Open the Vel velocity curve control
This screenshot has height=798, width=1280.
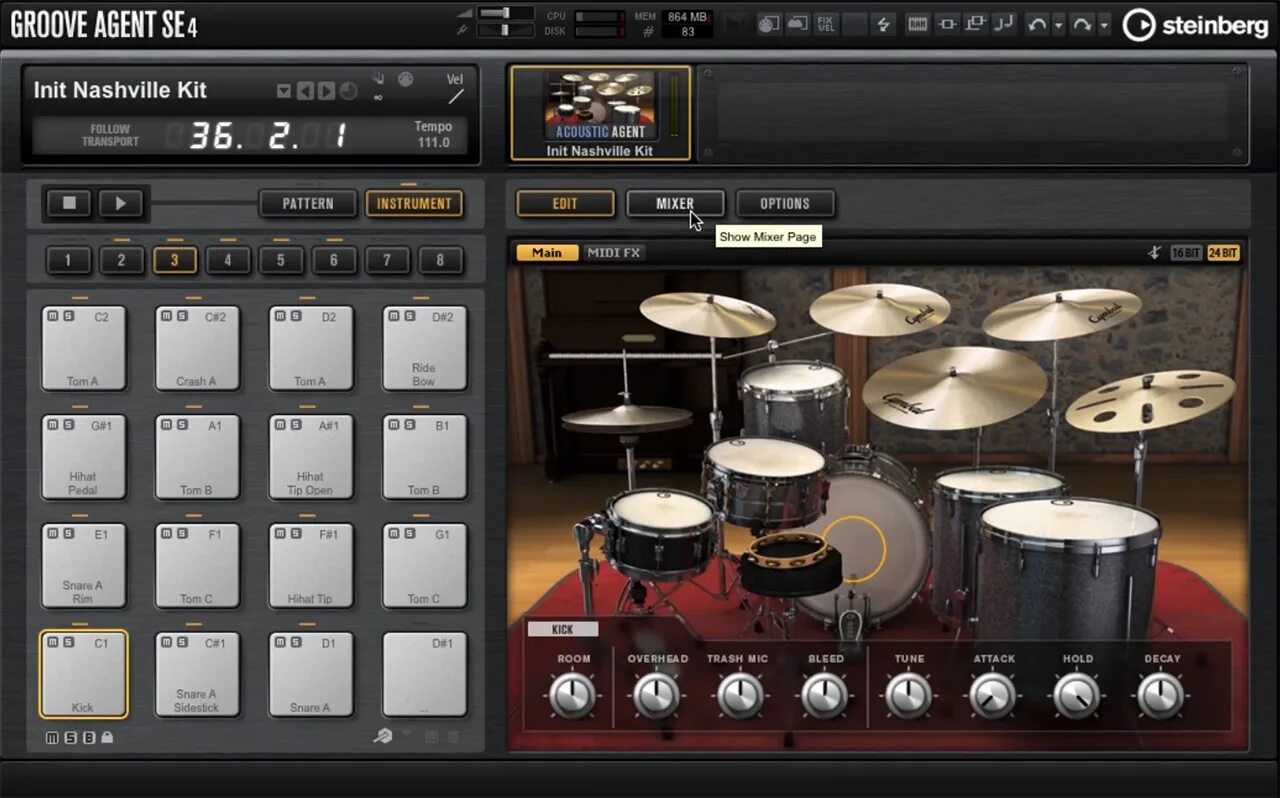pos(455,96)
